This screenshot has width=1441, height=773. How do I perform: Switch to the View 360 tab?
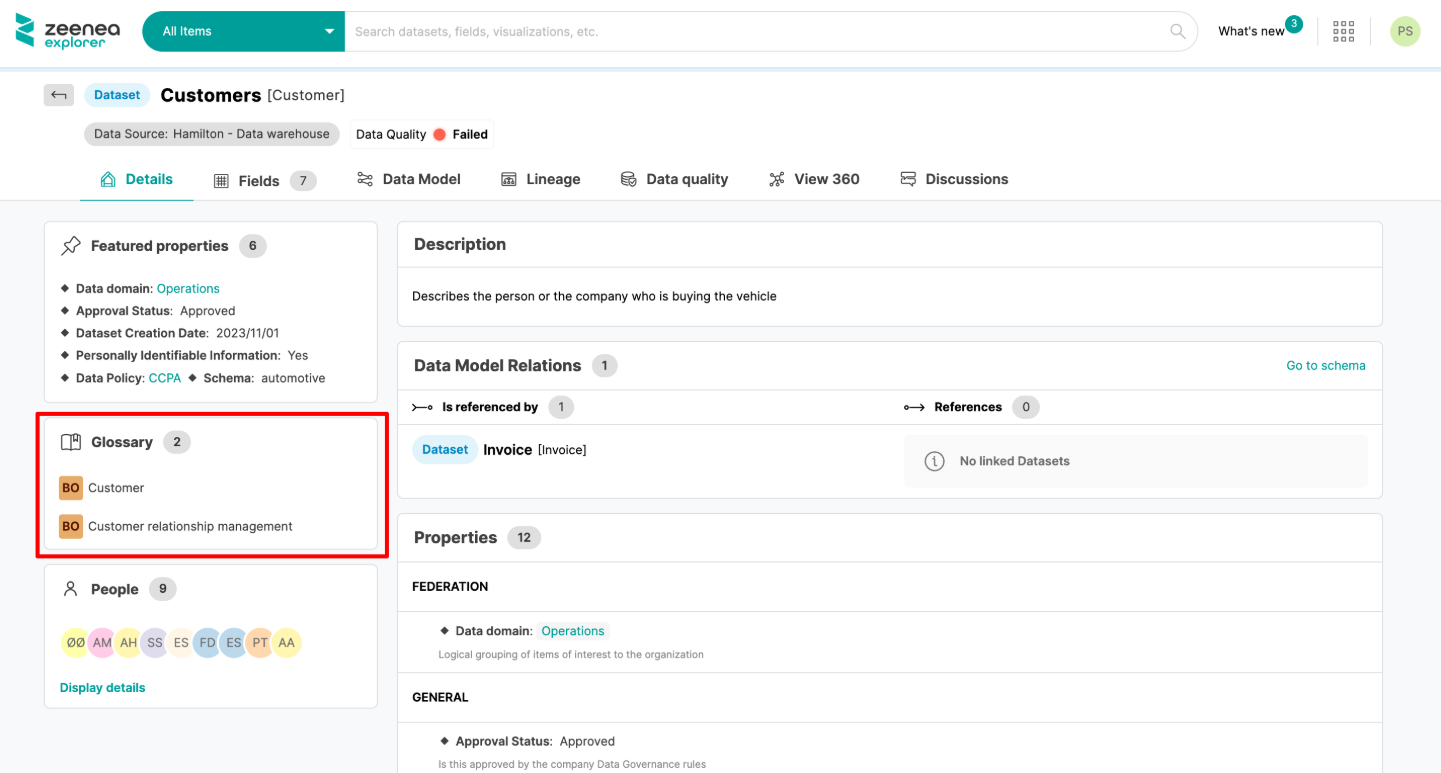click(x=814, y=179)
